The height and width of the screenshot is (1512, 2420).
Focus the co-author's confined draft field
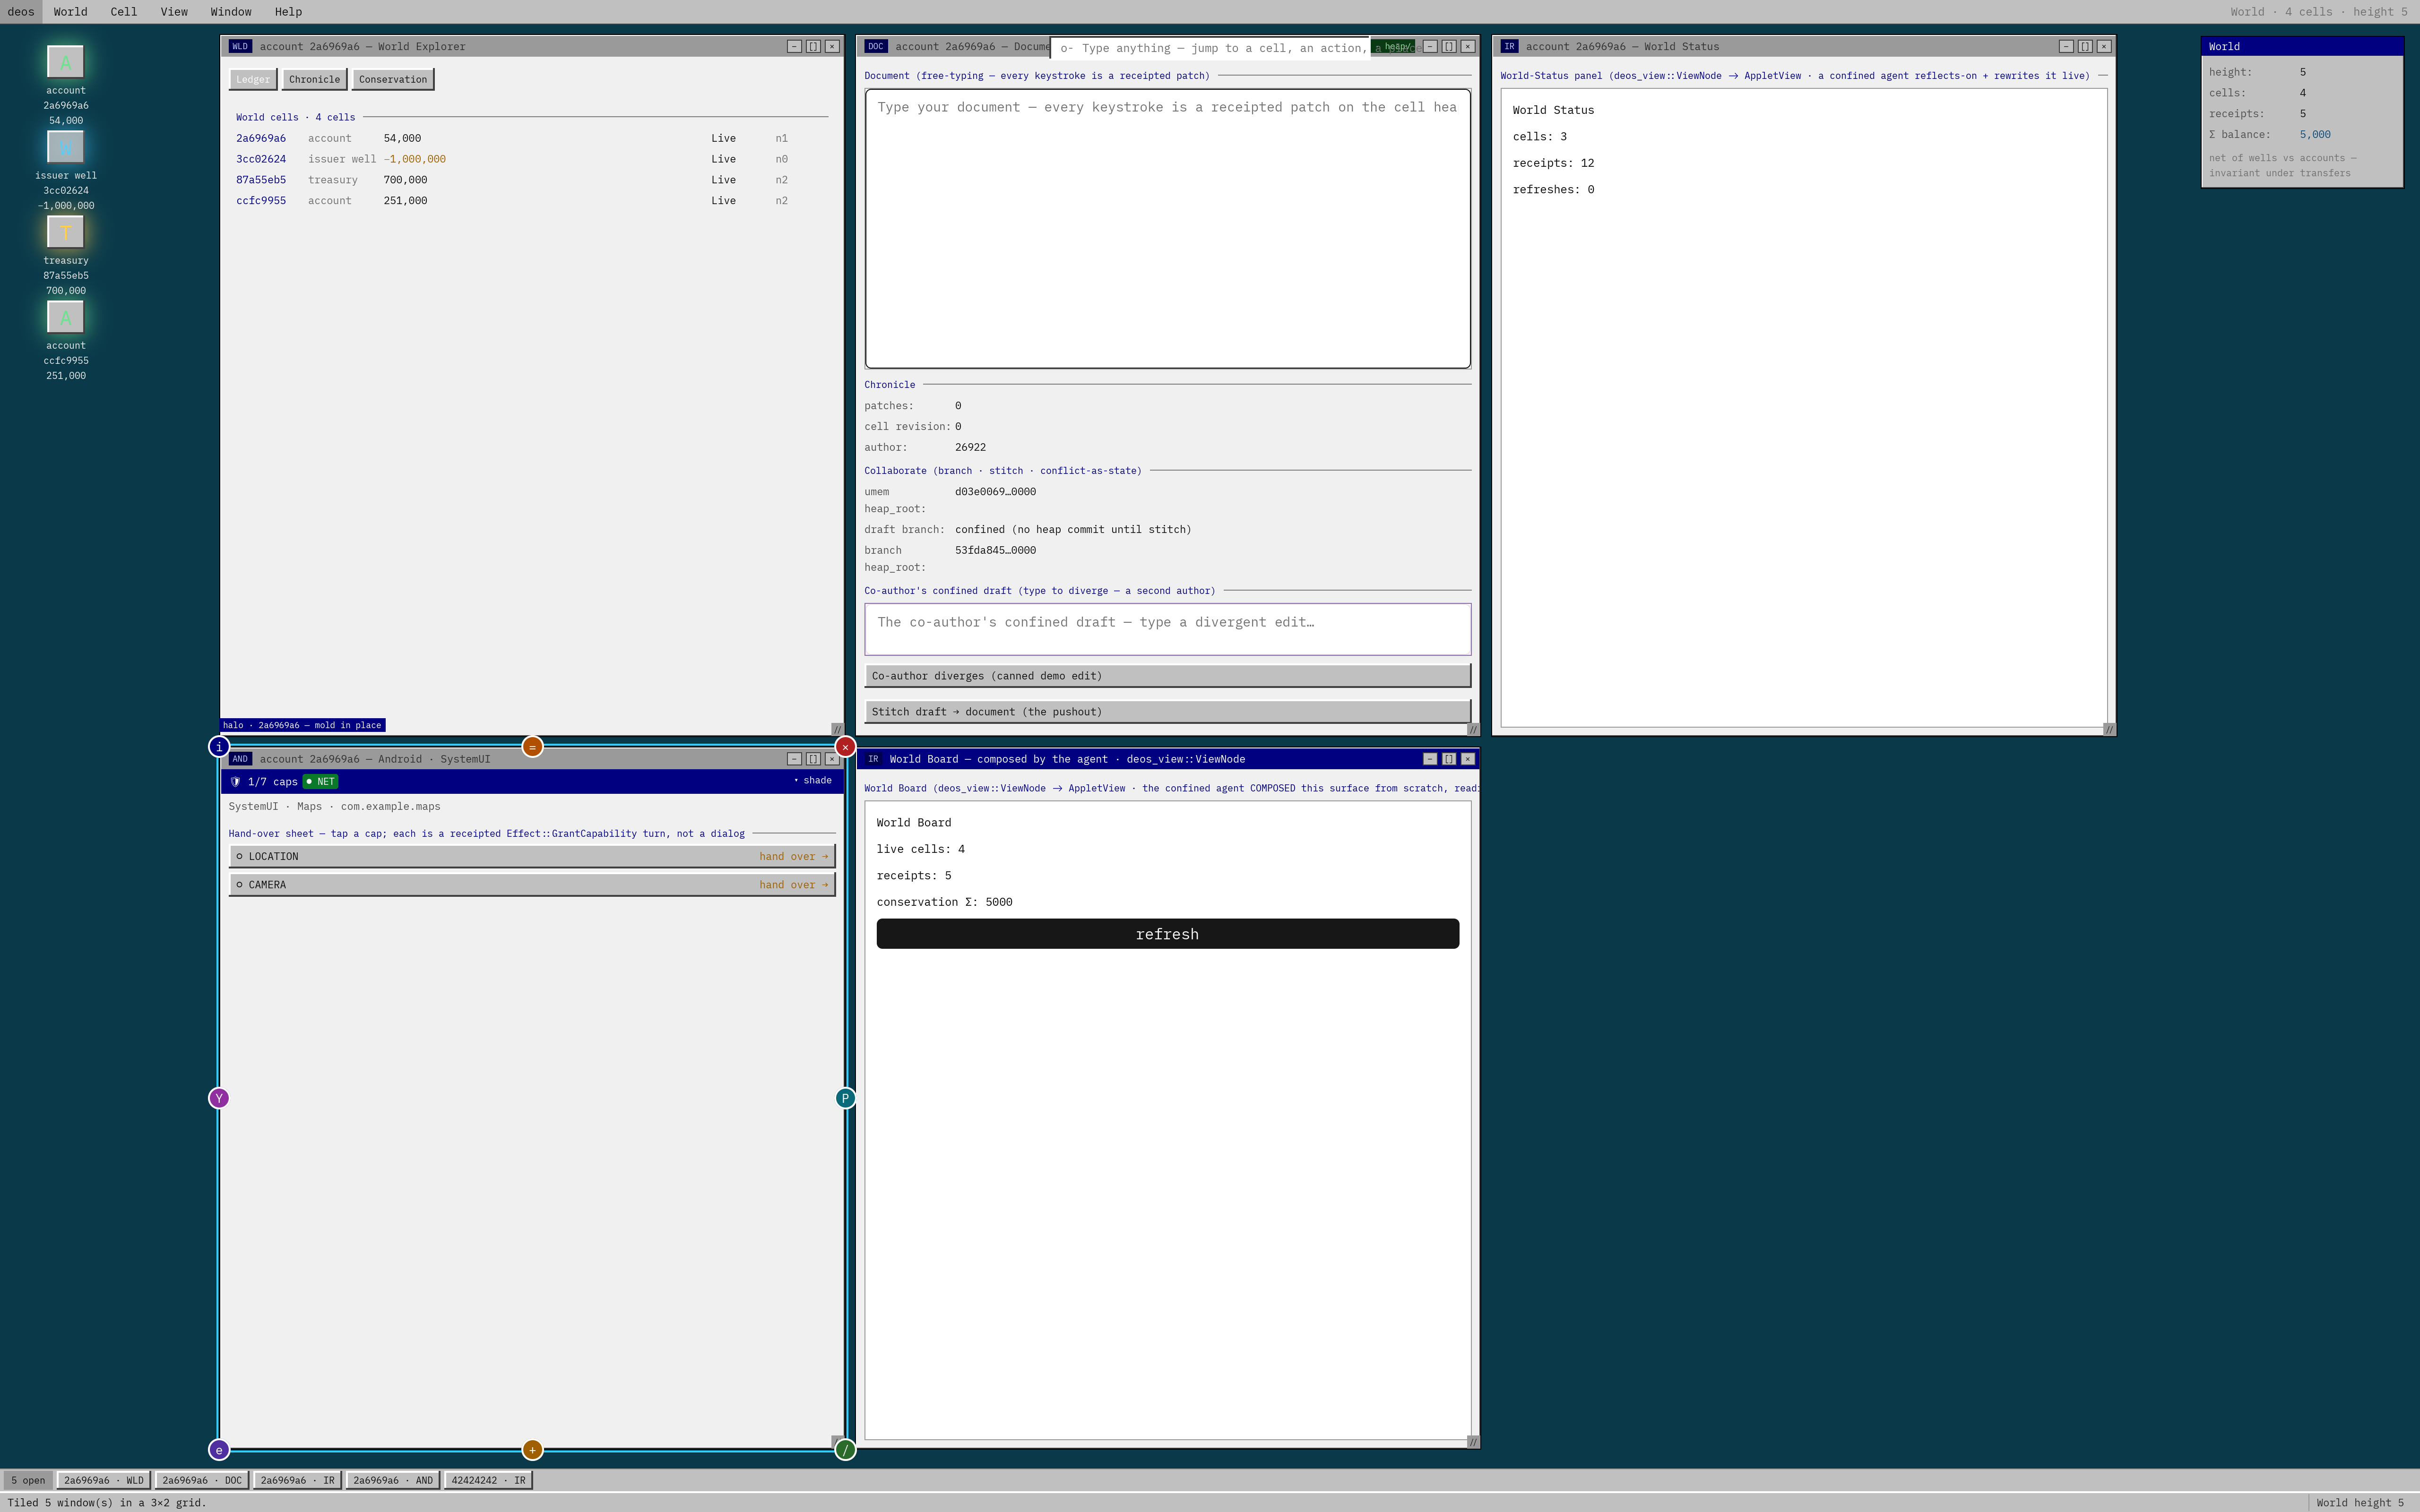1167,629
